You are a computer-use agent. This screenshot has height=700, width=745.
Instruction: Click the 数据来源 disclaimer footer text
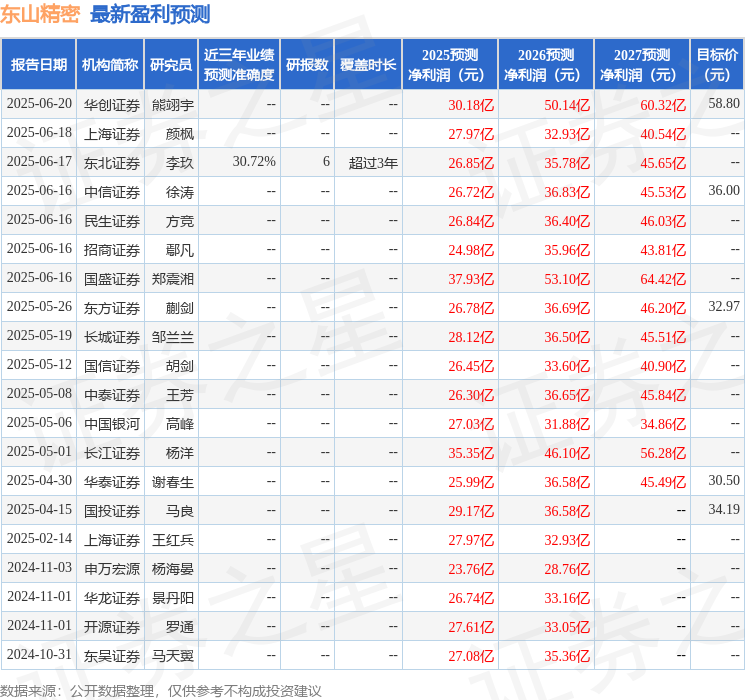pos(161,690)
